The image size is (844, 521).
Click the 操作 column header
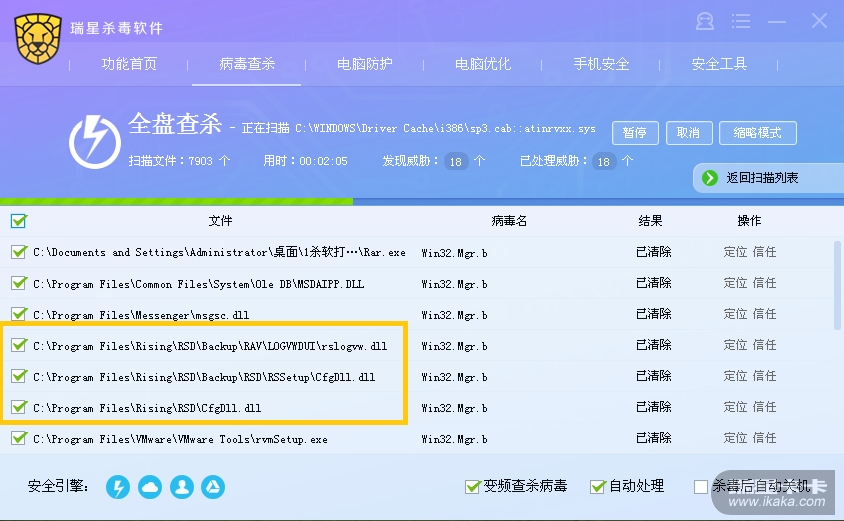749,221
